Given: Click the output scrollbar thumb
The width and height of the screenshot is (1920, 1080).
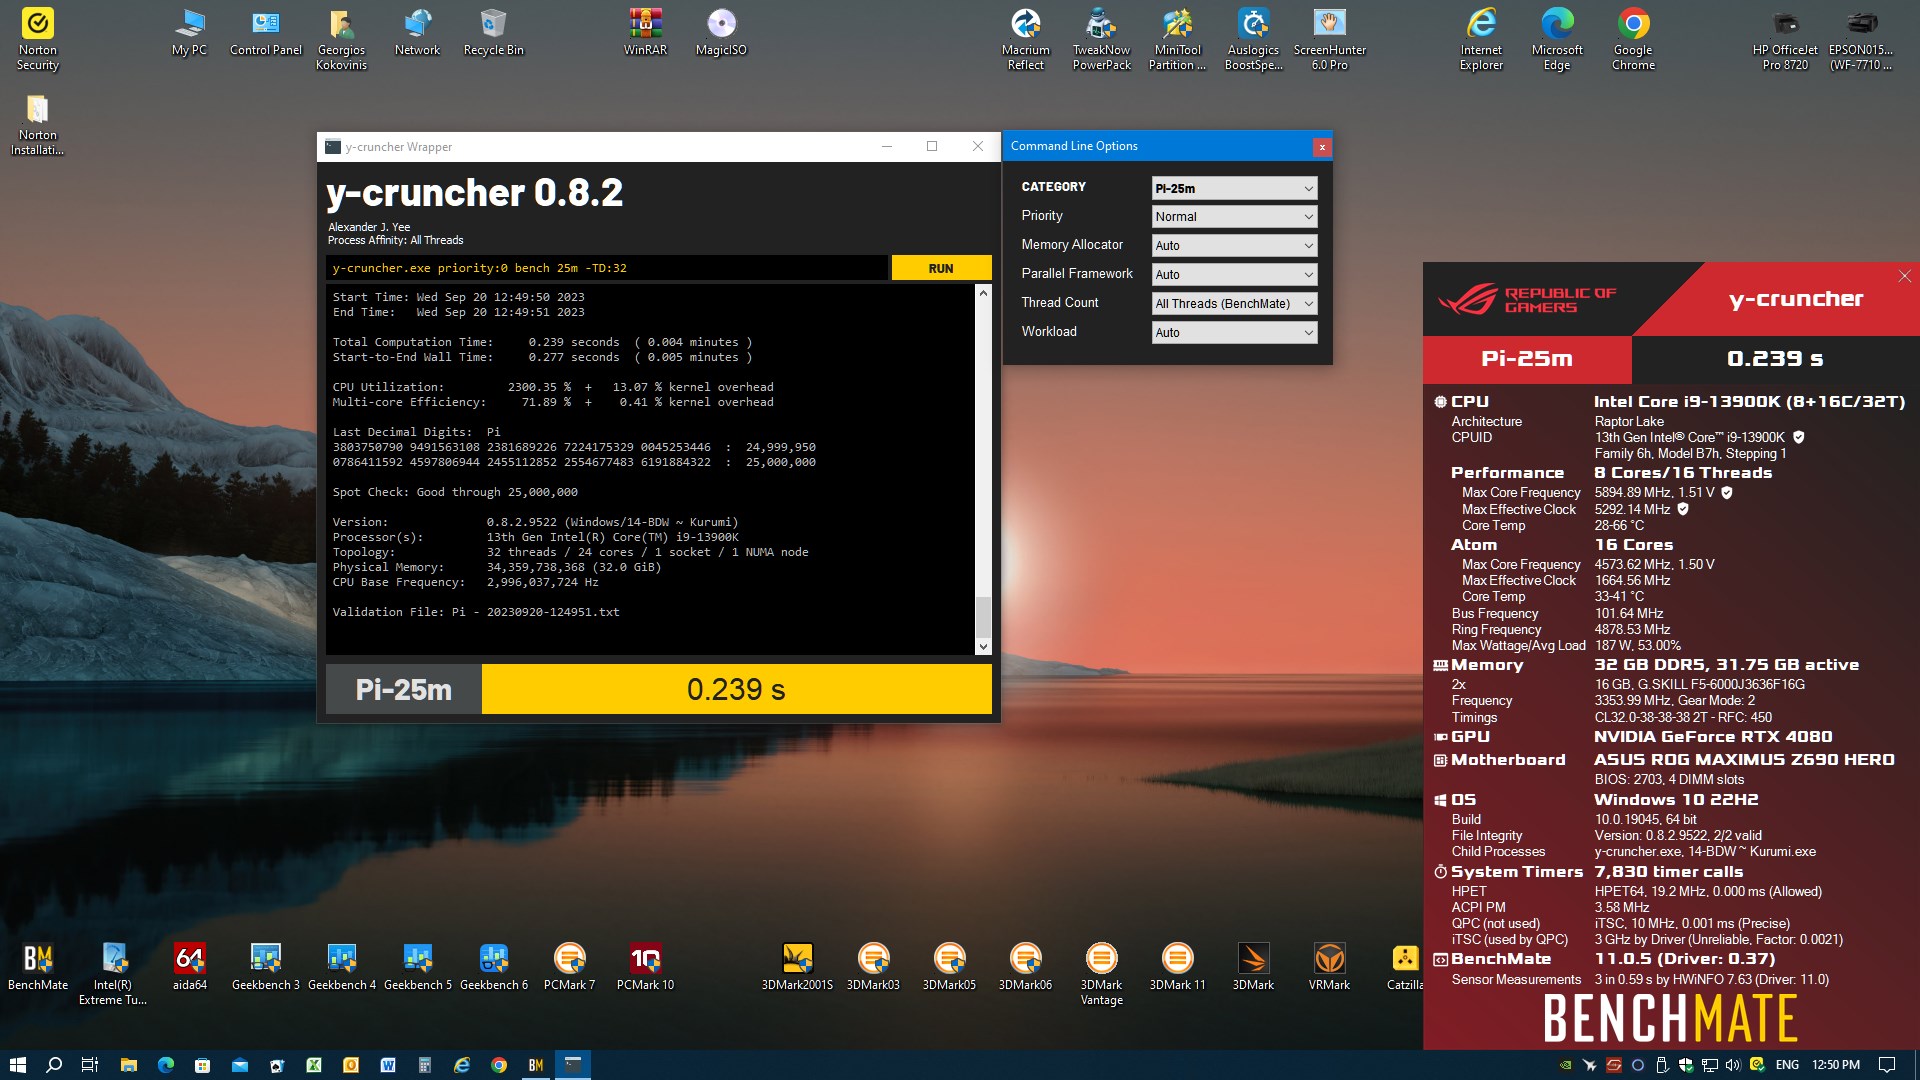Looking at the screenshot, I should (983, 616).
